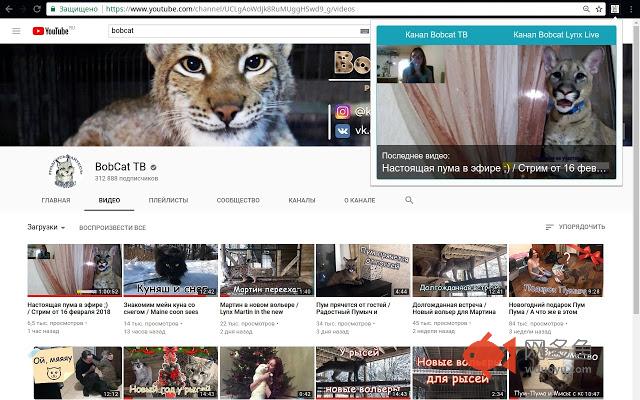Click the YouTube logo
Screen dimensions: 640x400
point(52,31)
